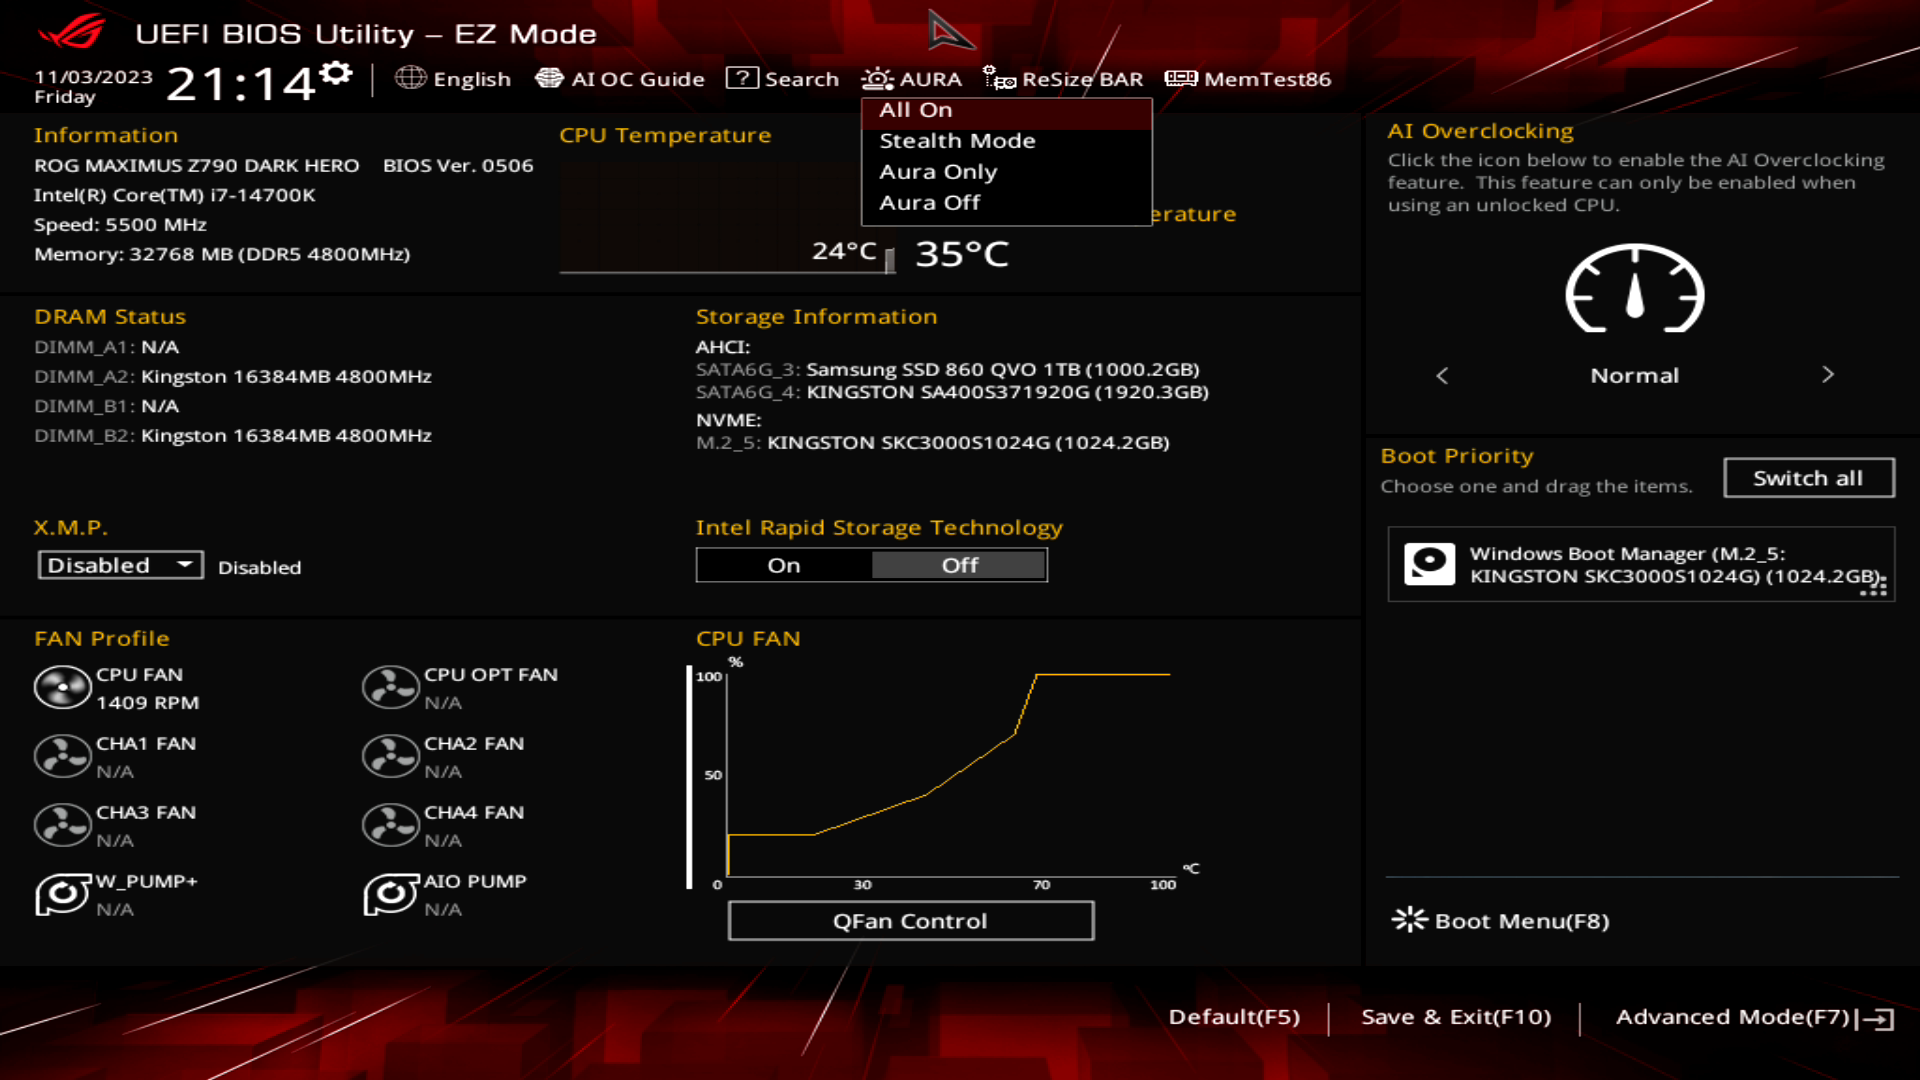Toggle Intel Rapid Storage Technology On
This screenshot has height=1080, width=1920.
coord(782,564)
